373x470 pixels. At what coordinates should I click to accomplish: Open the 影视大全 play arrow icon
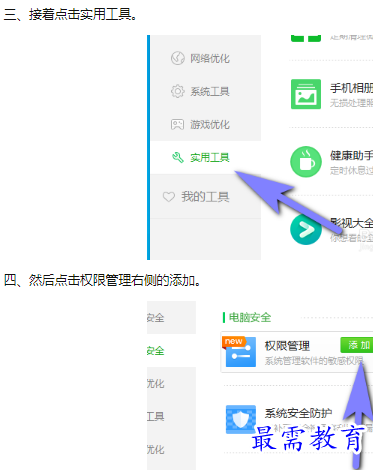pyautogui.click(x=306, y=230)
